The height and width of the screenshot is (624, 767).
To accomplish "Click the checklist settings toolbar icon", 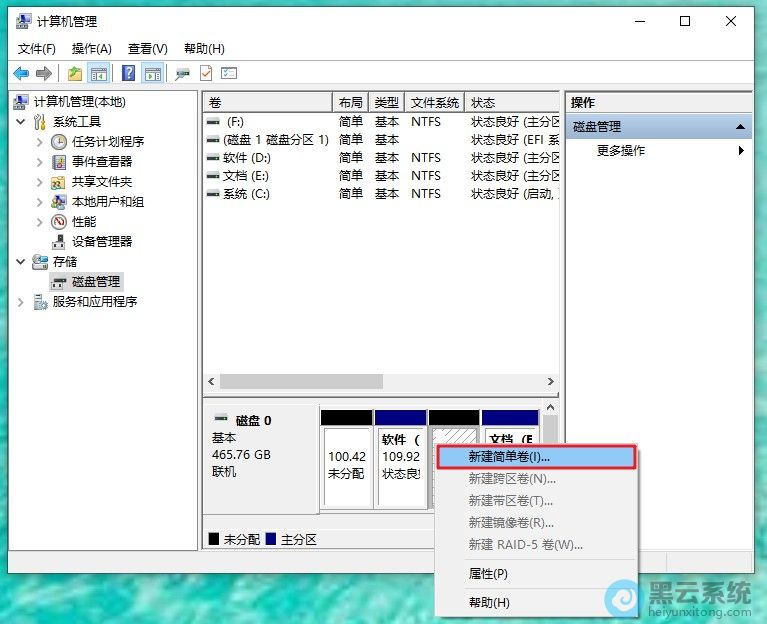I will [229, 73].
